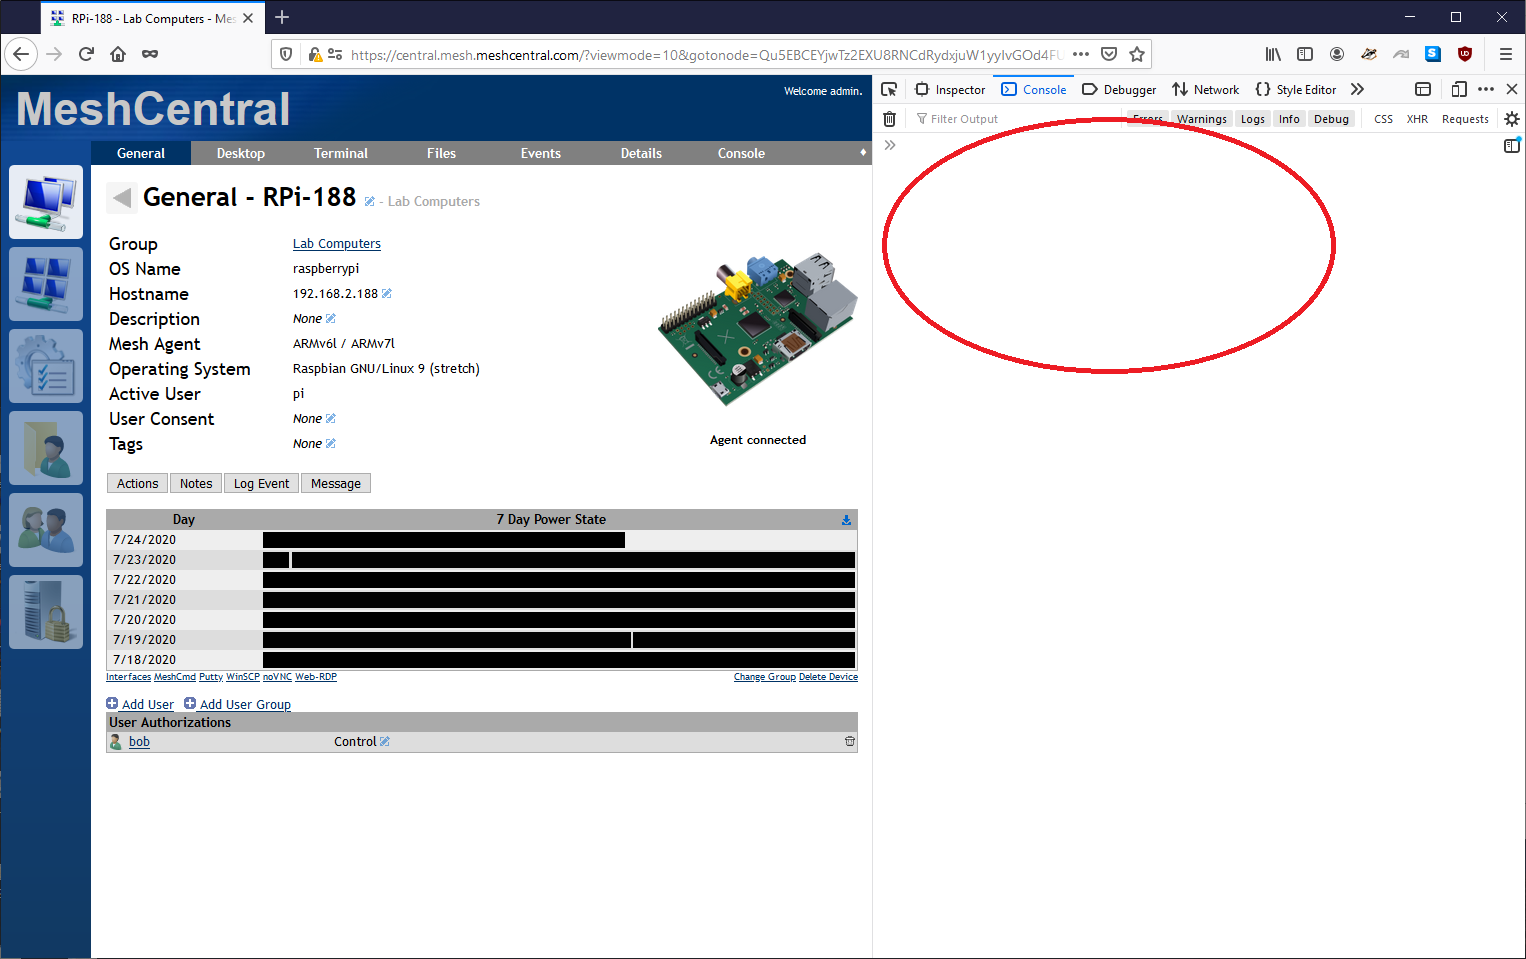Screen dimensions: 1526x959
Task: Open the devtools customize menu
Action: pyautogui.click(x=1487, y=89)
